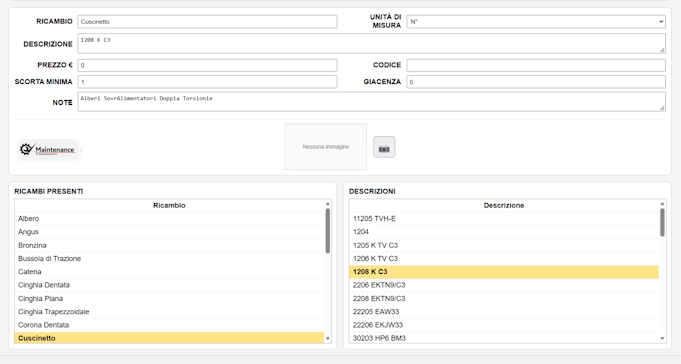Select Cinghia Trapezzoidale row
Viewport: 681px width, 364px height.
pos(169,312)
